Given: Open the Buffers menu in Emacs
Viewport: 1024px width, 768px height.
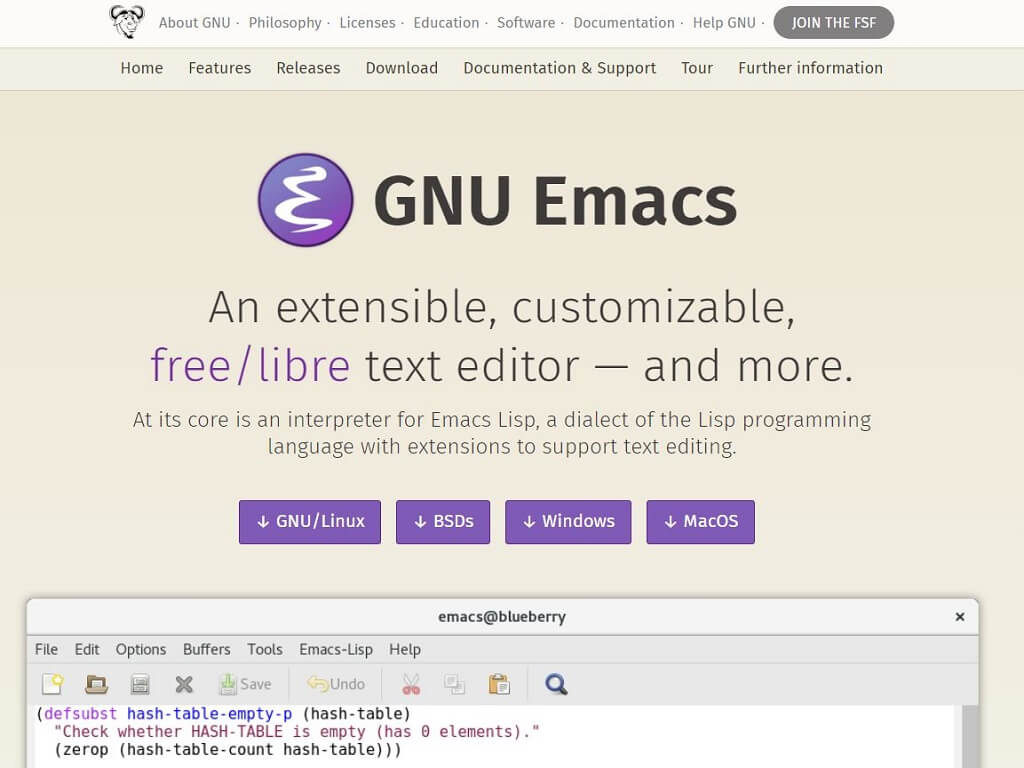Looking at the screenshot, I should 206,649.
